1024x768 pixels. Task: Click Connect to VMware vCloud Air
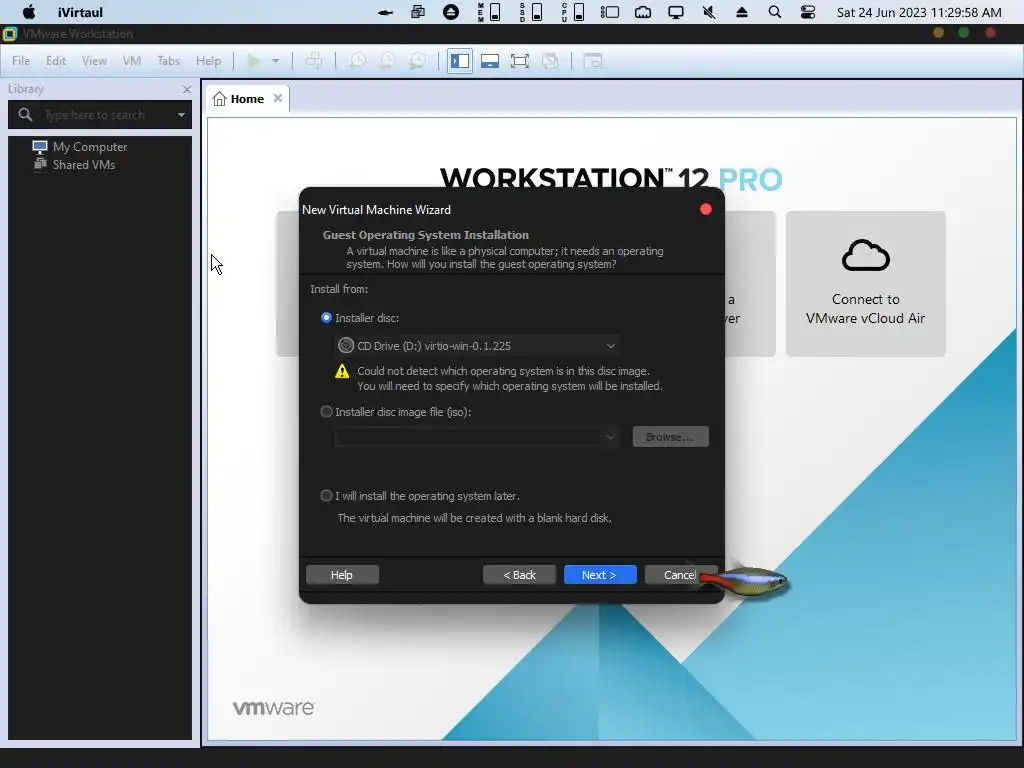point(865,283)
